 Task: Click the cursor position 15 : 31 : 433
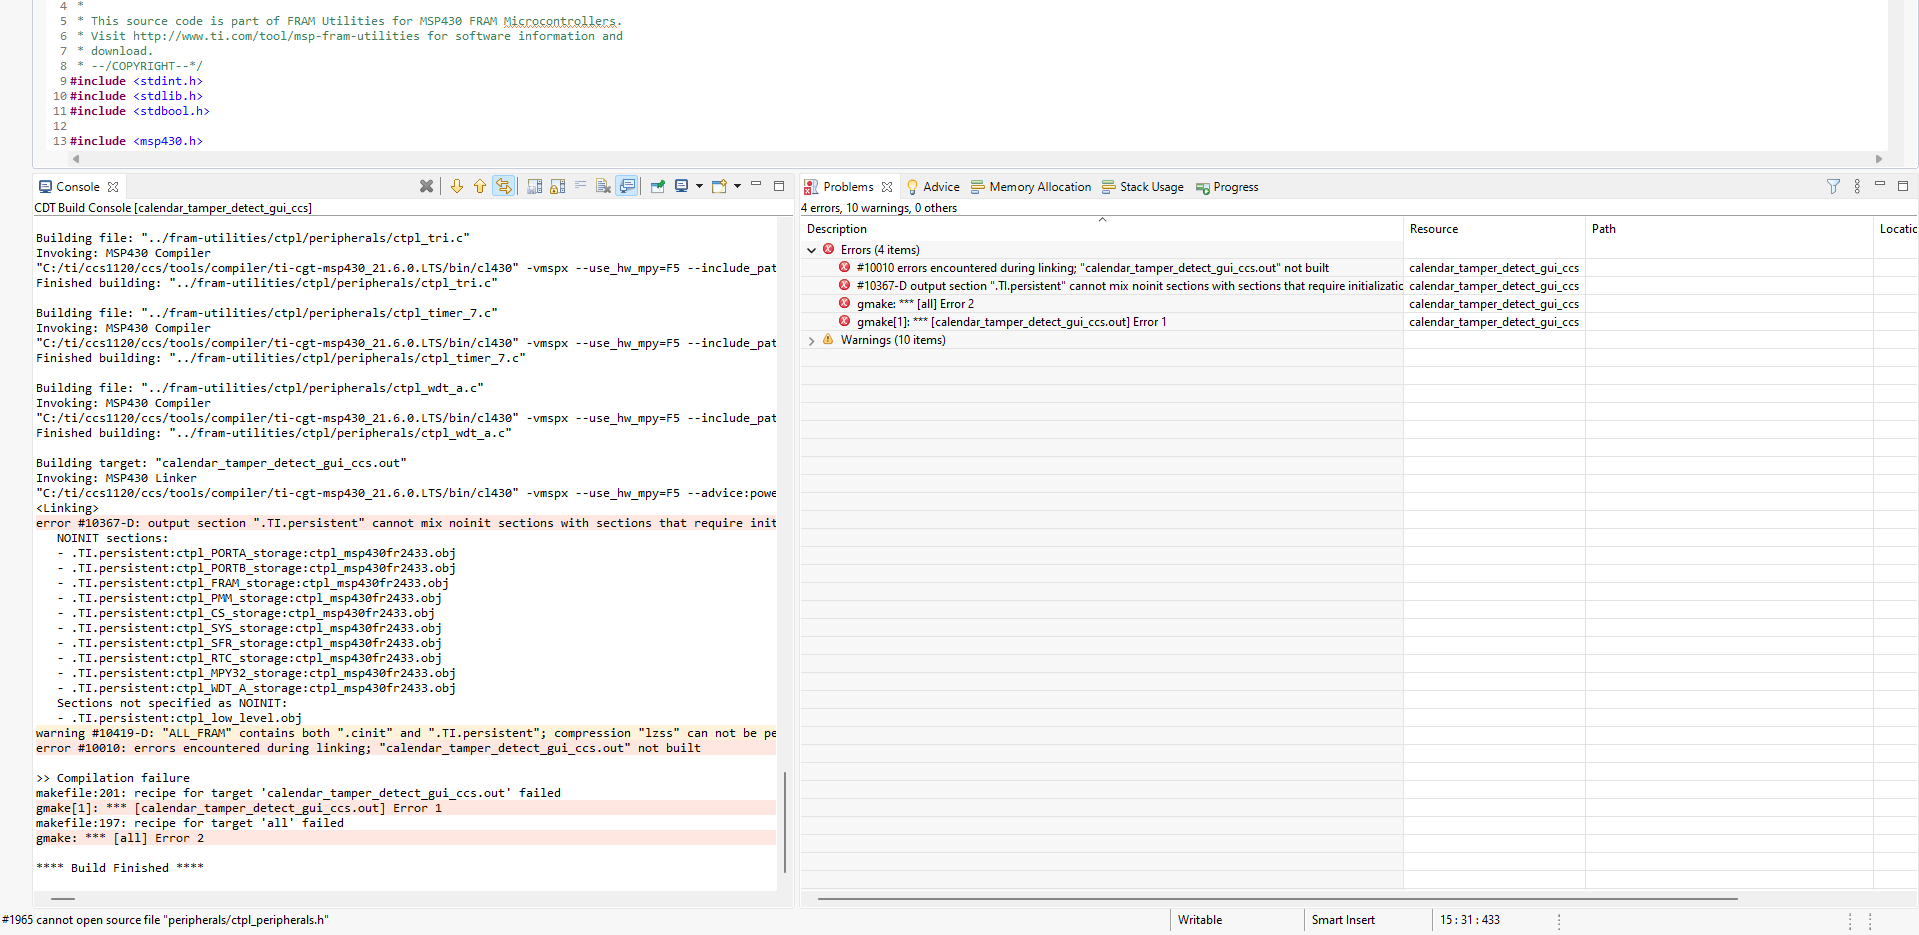(1470, 920)
